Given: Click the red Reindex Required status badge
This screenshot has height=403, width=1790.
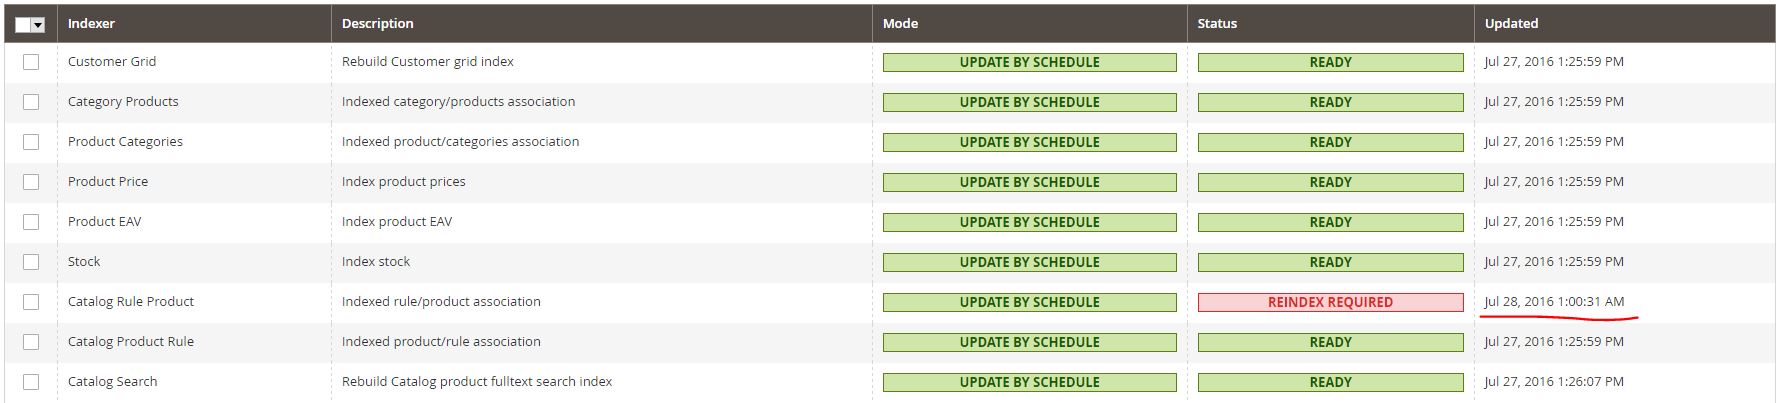Looking at the screenshot, I should tap(1330, 302).
